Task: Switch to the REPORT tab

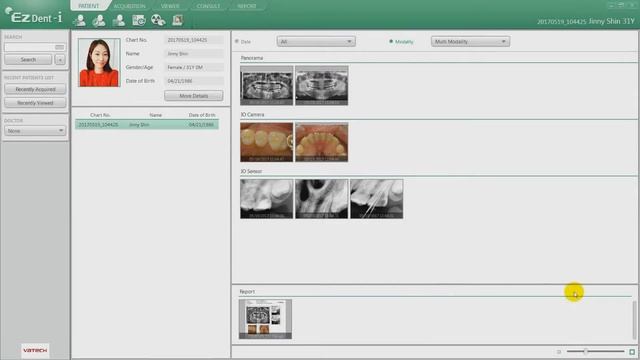Action: [247, 6]
